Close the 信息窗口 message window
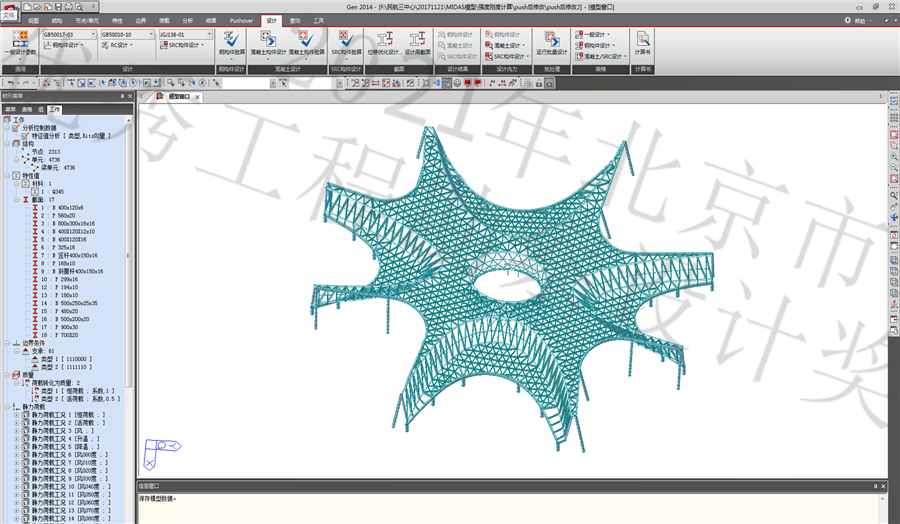 pyautogui.click(x=883, y=486)
